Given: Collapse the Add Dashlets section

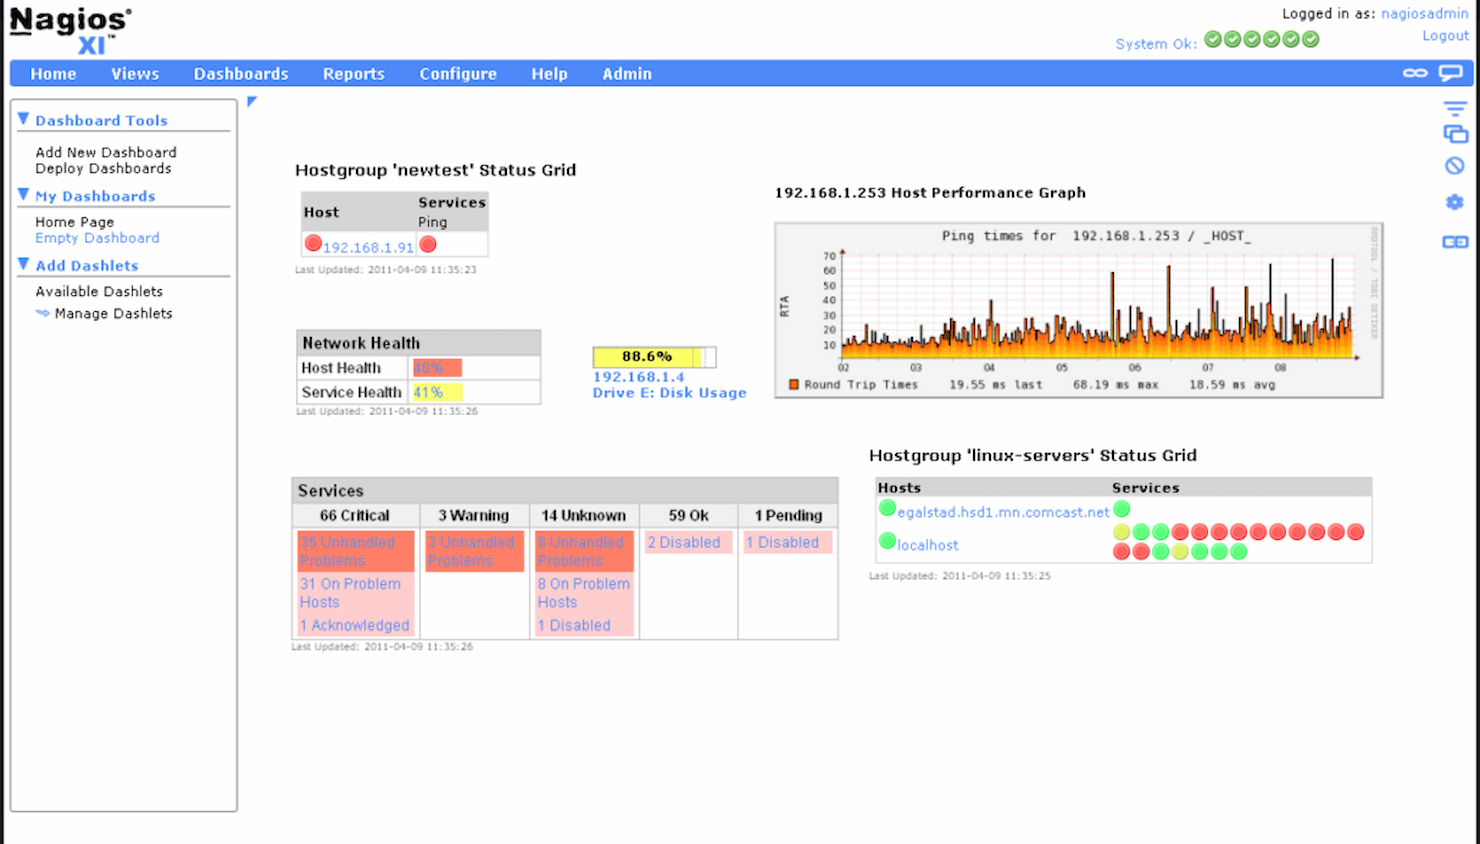Looking at the screenshot, I should (x=23, y=265).
